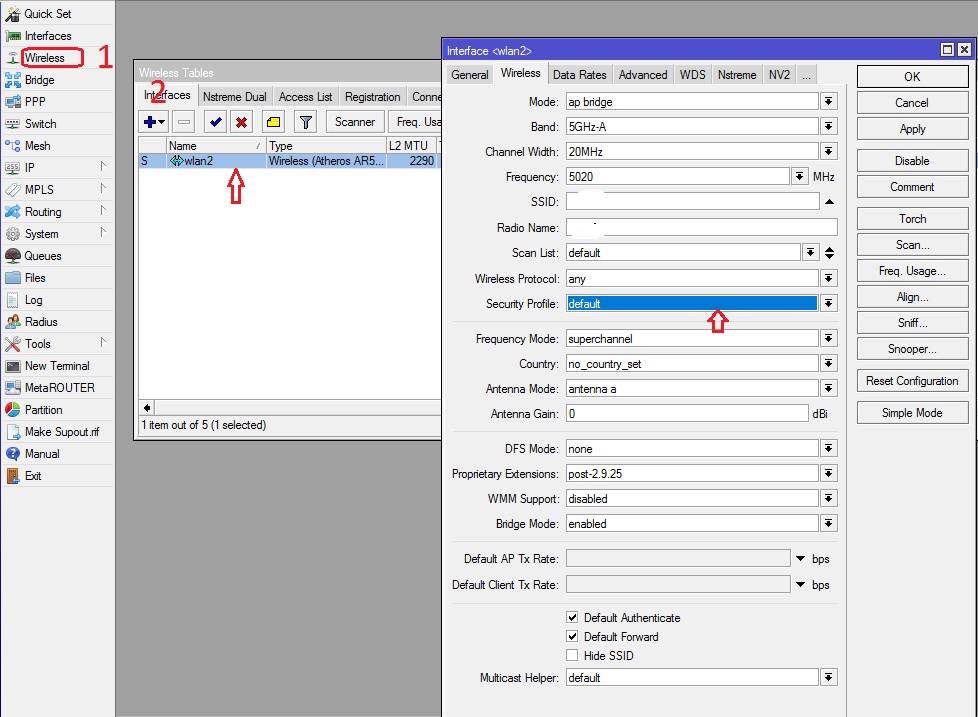The height and width of the screenshot is (717, 978).
Task: Open Quick Set from sidebar
Action: tap(48, 14)
